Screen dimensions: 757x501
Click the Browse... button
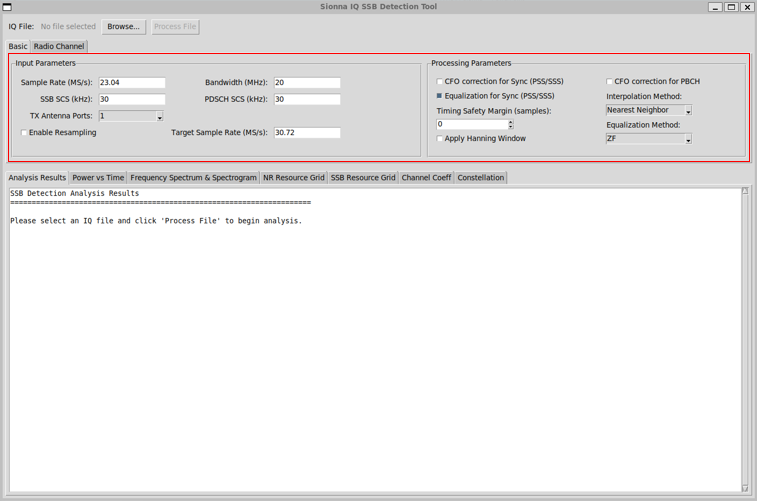pyautogui.click(x=124, y=27)
